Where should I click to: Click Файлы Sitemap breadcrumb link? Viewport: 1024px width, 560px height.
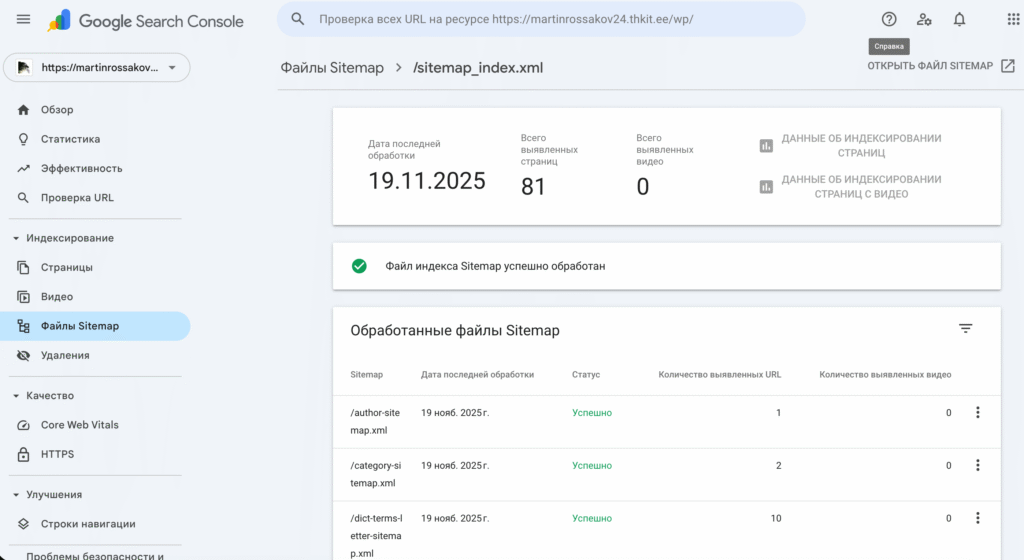[x=331, y=68]
